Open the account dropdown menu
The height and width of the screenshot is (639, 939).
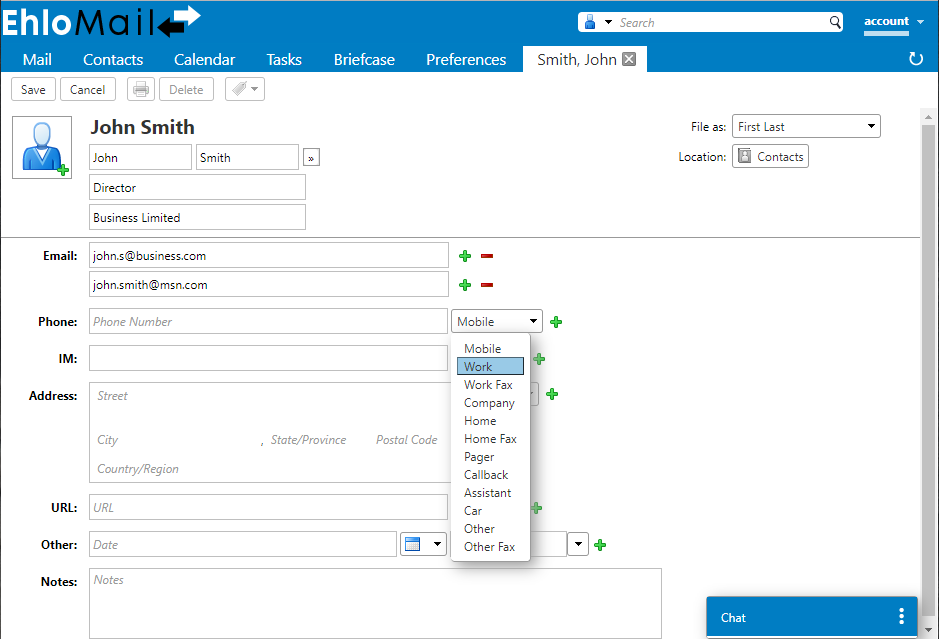pos(892,21)
